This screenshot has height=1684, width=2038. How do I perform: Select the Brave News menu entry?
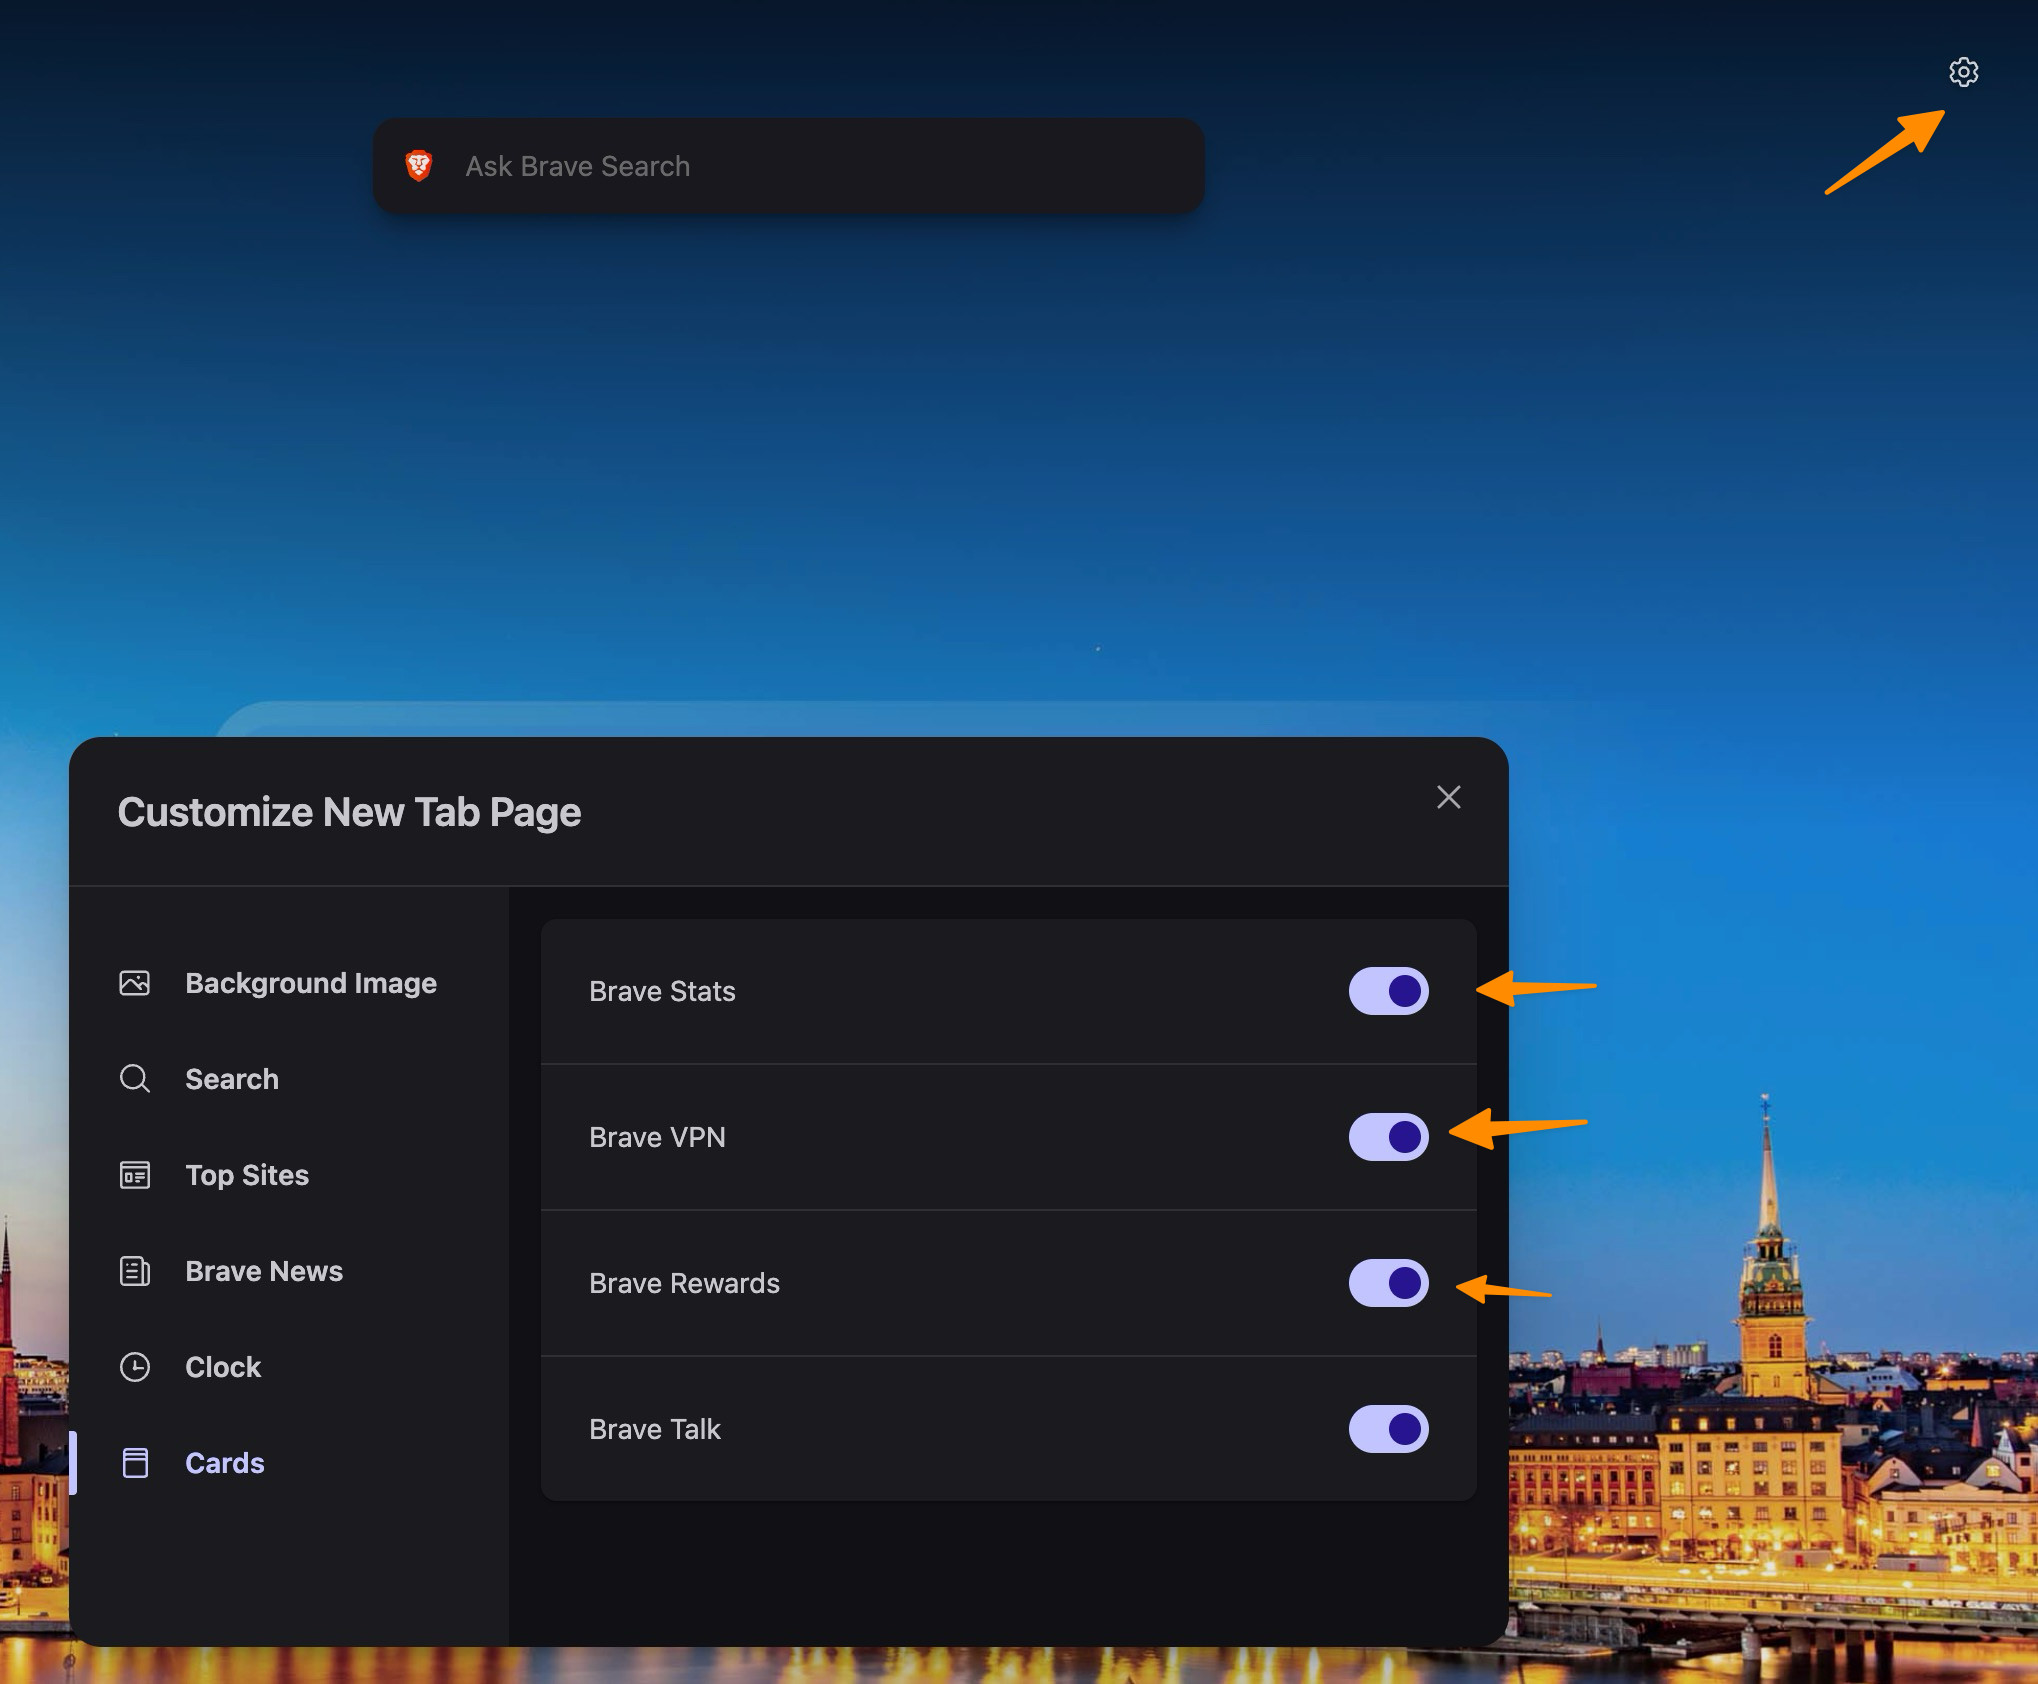(x=263, y=1271)
